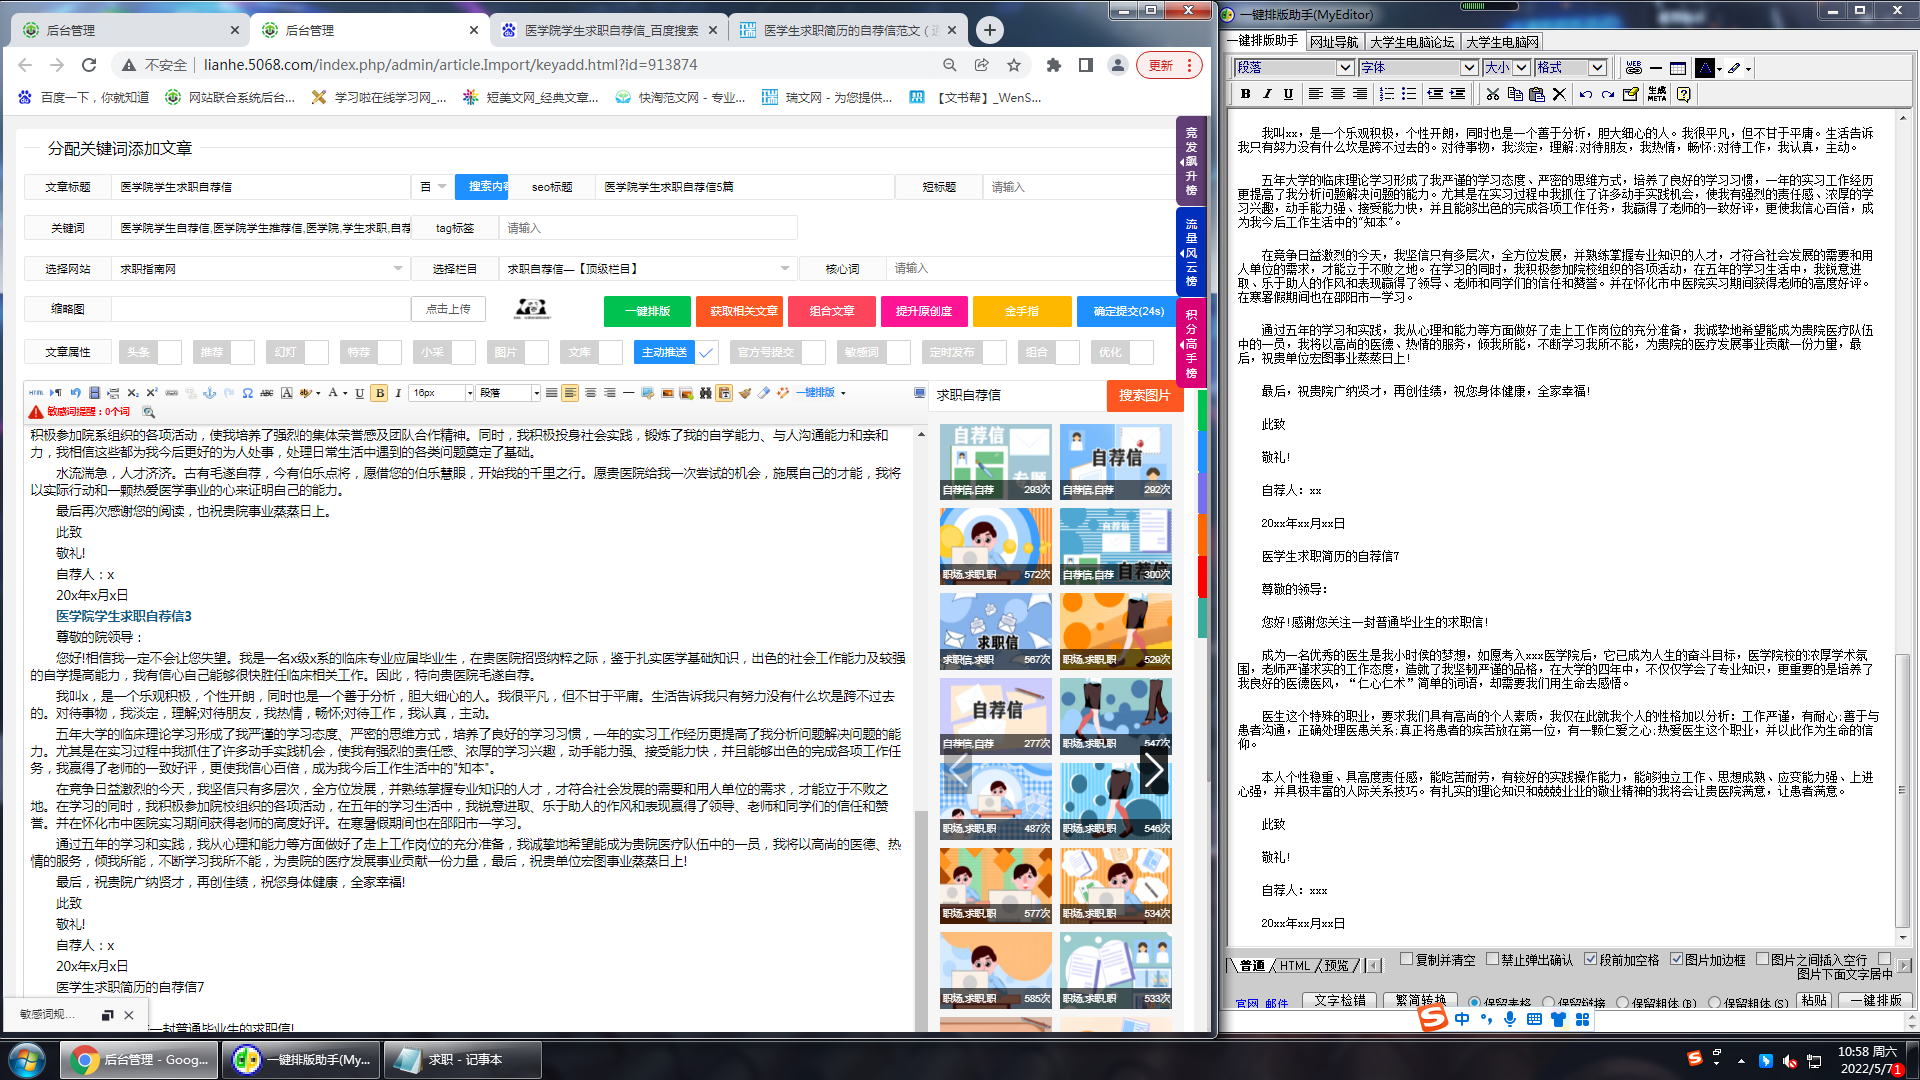Click the green 一键排版 button
Image resolution: width=1920 pixels, height=1080 pixels.
click(x=647, y=312)
